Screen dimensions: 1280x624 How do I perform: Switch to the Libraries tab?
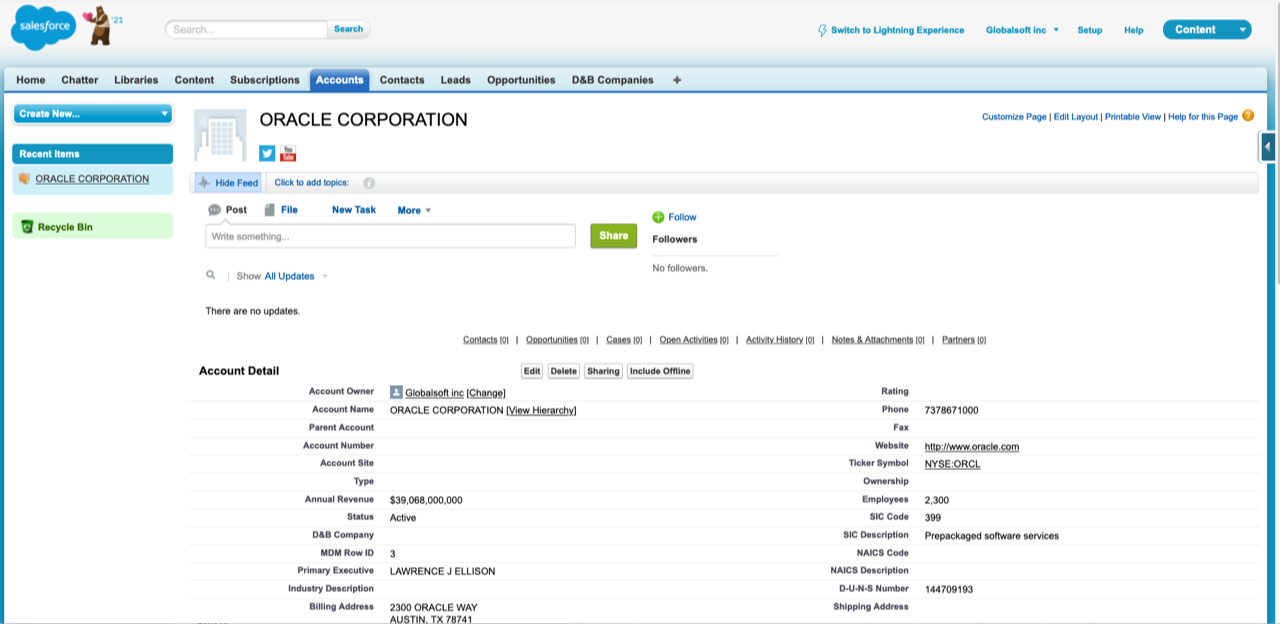136,80
